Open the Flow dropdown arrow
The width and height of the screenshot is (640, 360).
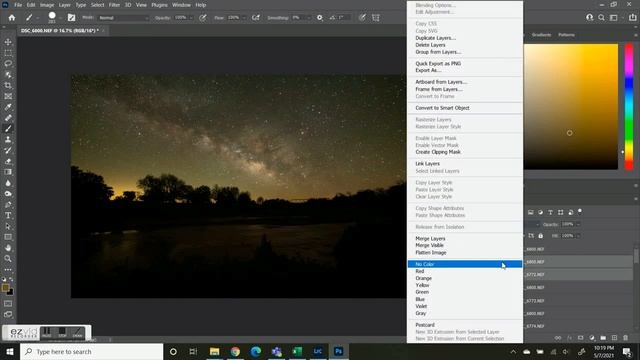coord(244,18)
